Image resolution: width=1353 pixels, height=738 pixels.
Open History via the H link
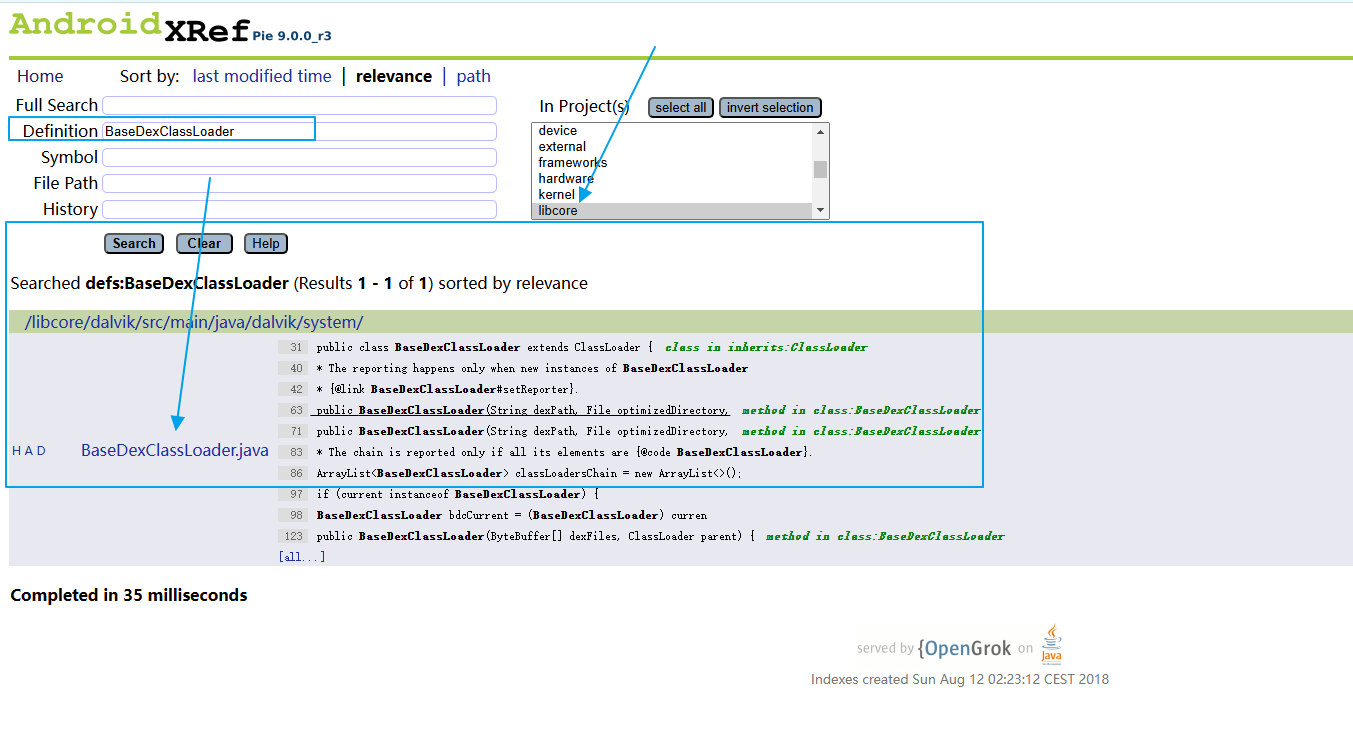point(16,451)
